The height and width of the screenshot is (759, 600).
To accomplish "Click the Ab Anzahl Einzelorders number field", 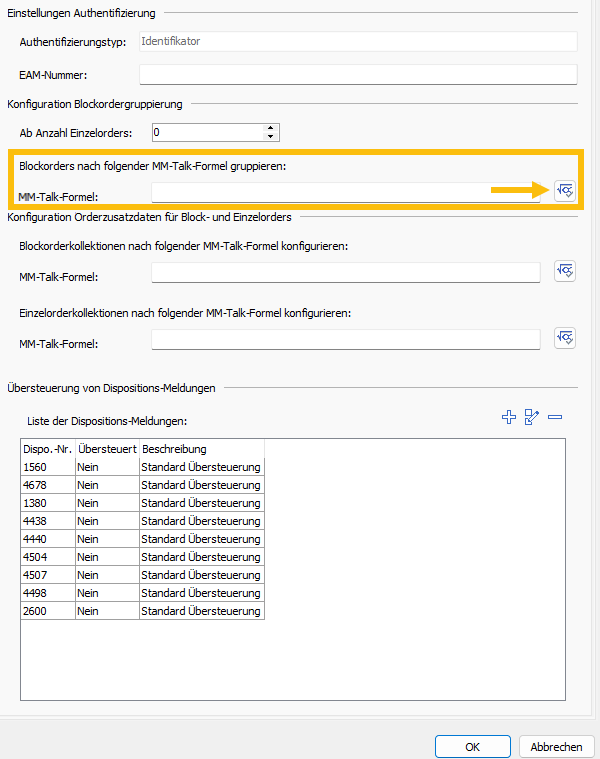I will 207,132.
